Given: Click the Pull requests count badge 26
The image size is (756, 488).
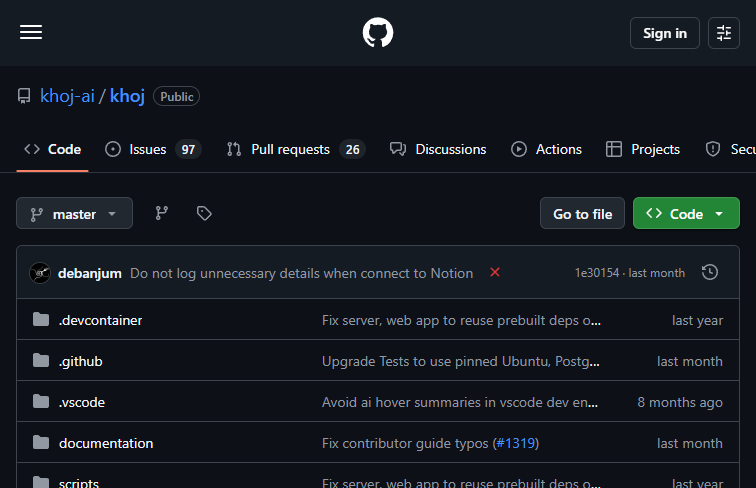Looking at the screenshot, I should (352, 149).
